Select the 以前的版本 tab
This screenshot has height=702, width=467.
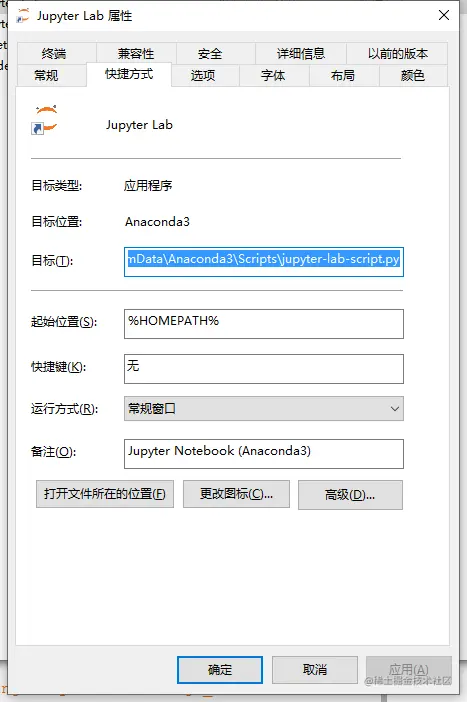397,54
